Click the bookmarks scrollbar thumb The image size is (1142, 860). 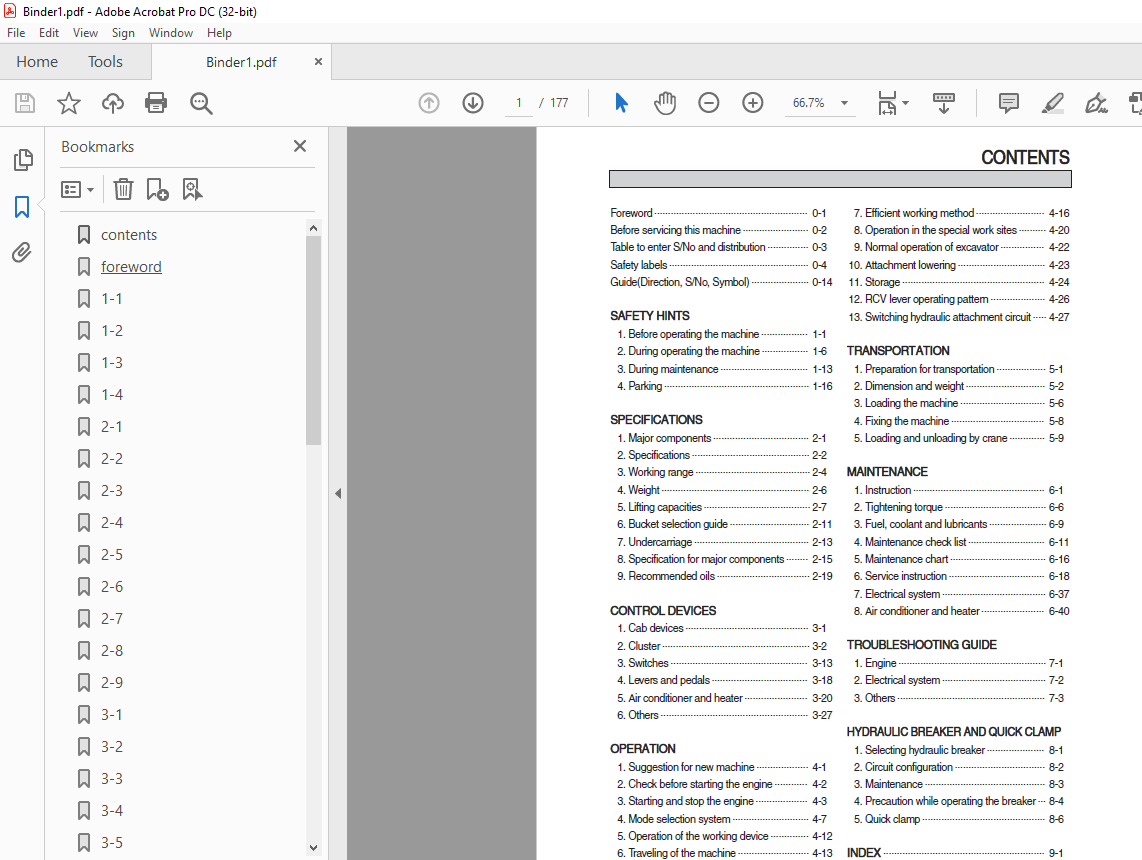pyautogui.click(x=313, y=340)
